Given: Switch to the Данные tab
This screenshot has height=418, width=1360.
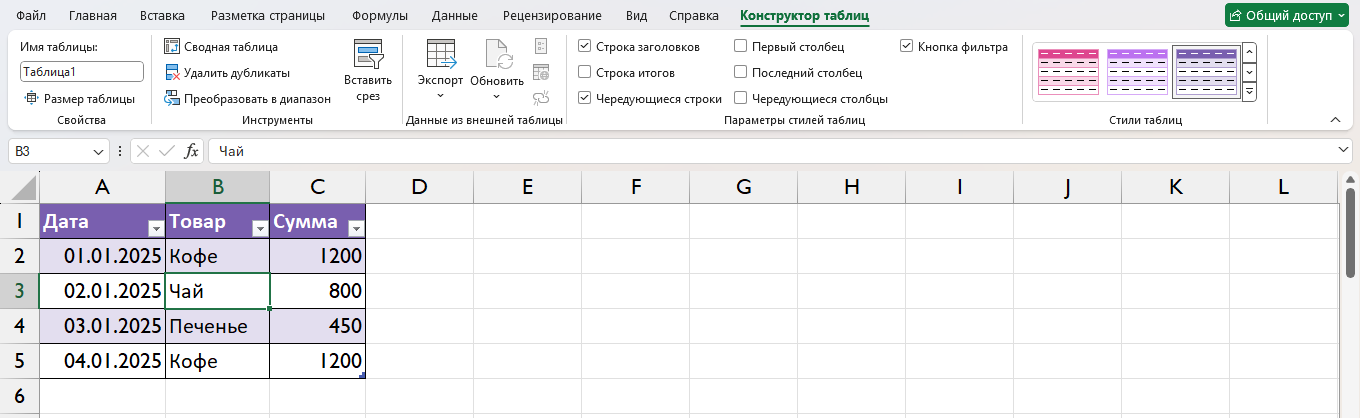Looking at the screenshot, I should coord(454,16).
